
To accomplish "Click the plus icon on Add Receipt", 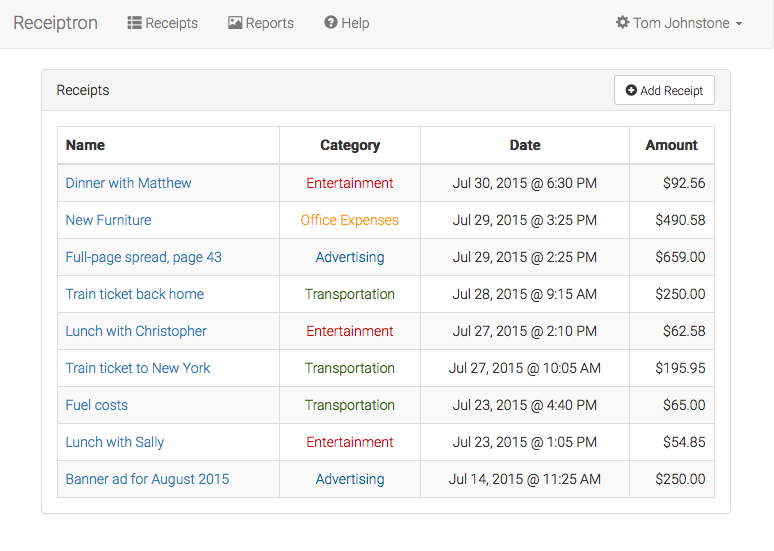I will click(x=631, y=90).
